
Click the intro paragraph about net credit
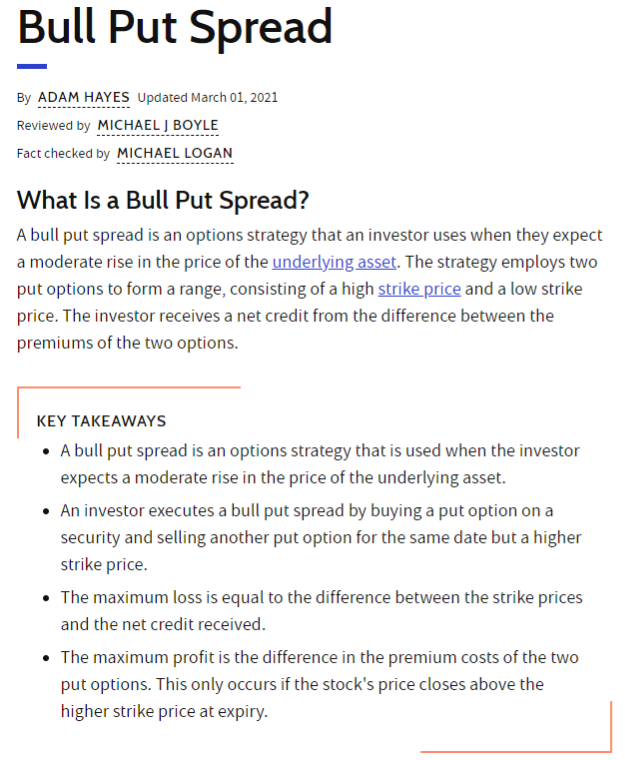point(309,289)
